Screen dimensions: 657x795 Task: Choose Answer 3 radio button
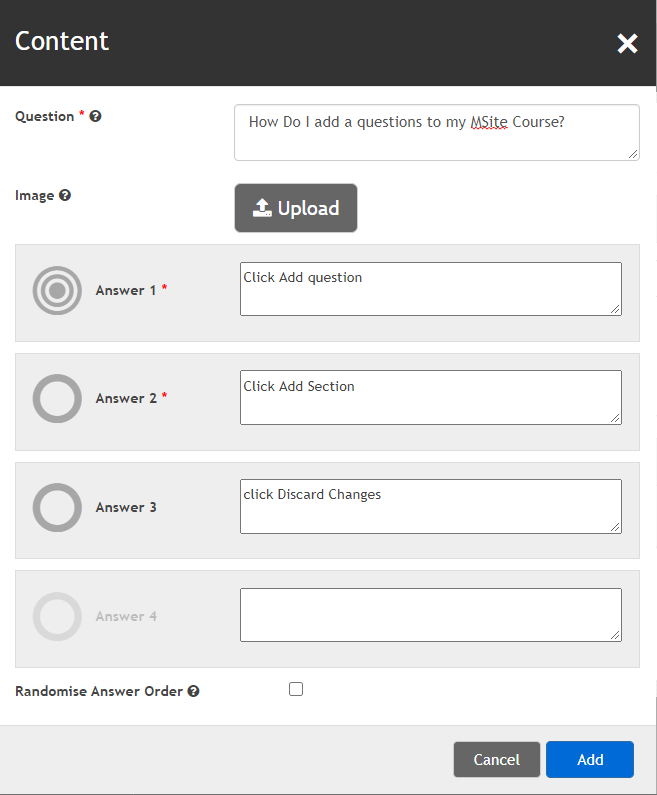click(x=57, y=507)
